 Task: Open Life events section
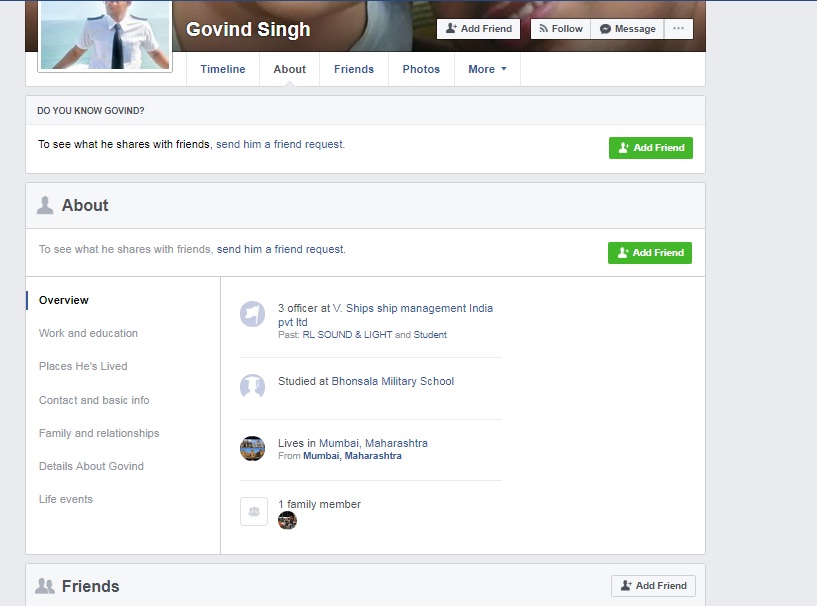(66, 499)
